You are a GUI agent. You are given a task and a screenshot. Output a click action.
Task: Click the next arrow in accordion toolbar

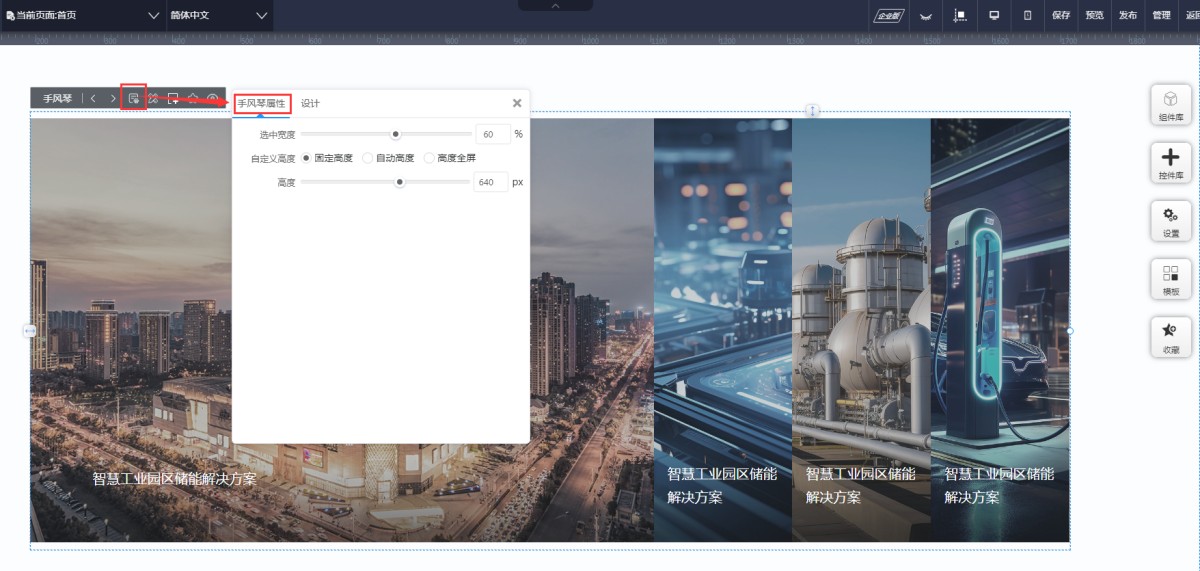112,98
